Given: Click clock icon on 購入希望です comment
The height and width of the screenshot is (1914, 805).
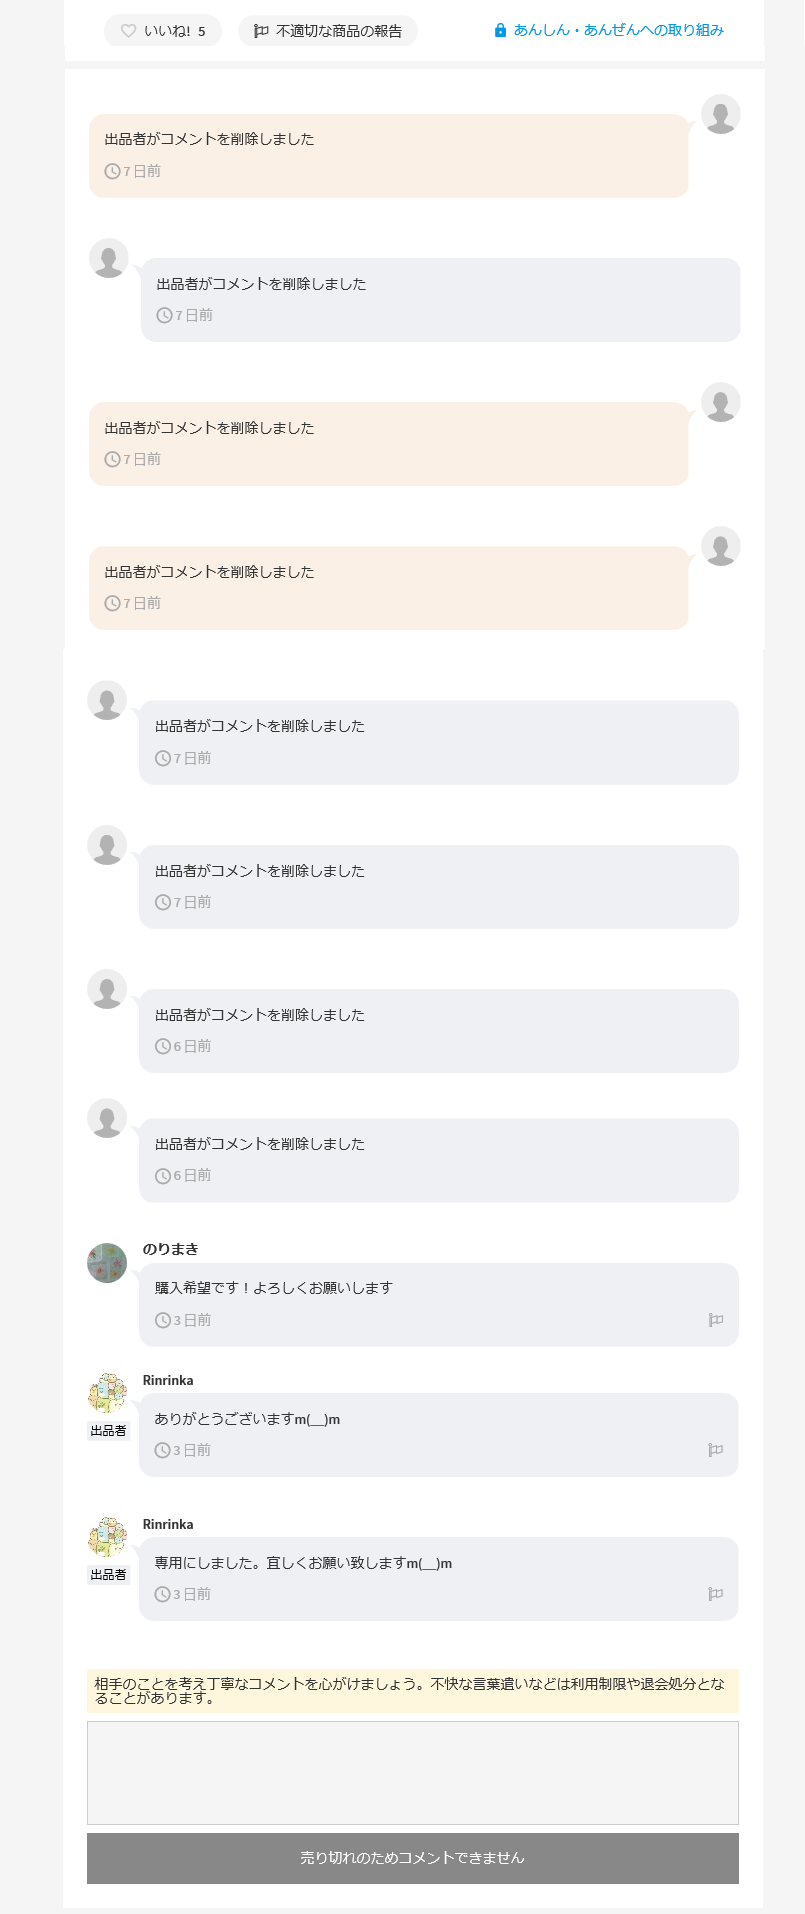Looking at the screenshot, I should point(163,1320).
